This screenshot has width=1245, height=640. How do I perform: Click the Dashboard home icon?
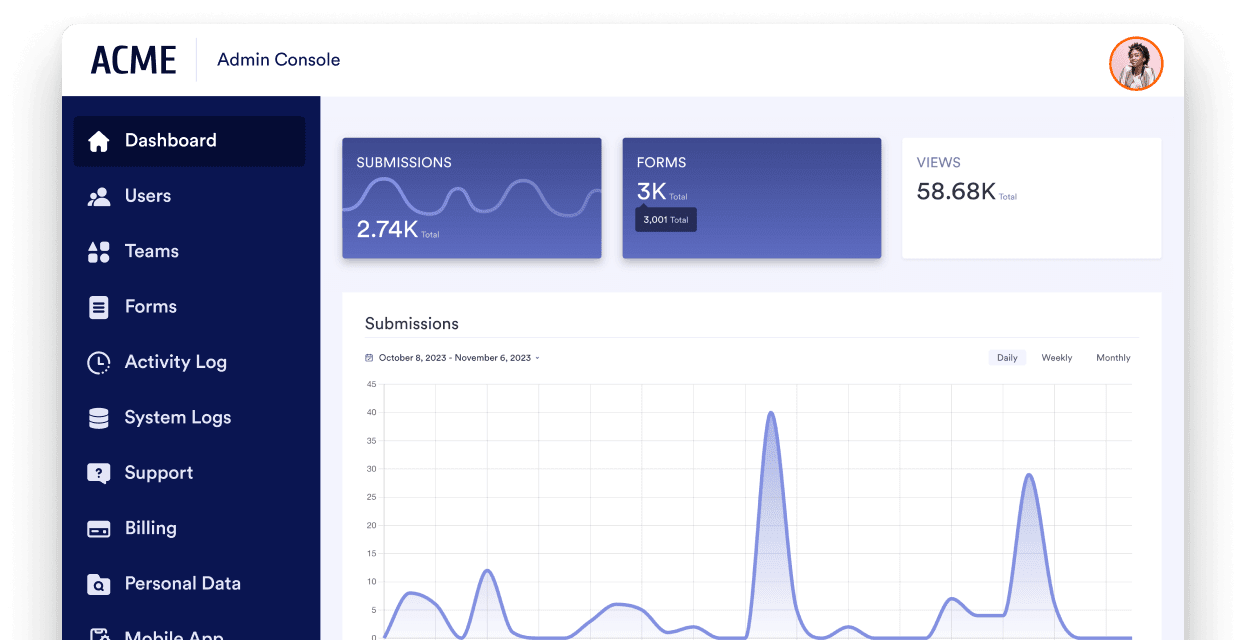98,141
